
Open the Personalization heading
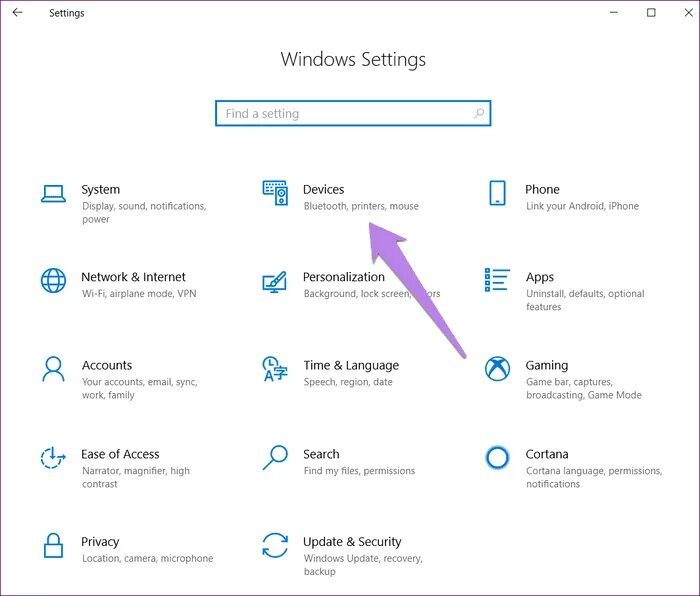click(344, 277)
